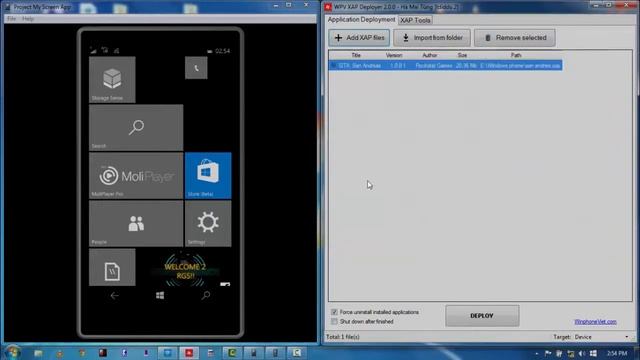Open the File menu in Project My Screen
640x360 pixels.
point(11,19)
